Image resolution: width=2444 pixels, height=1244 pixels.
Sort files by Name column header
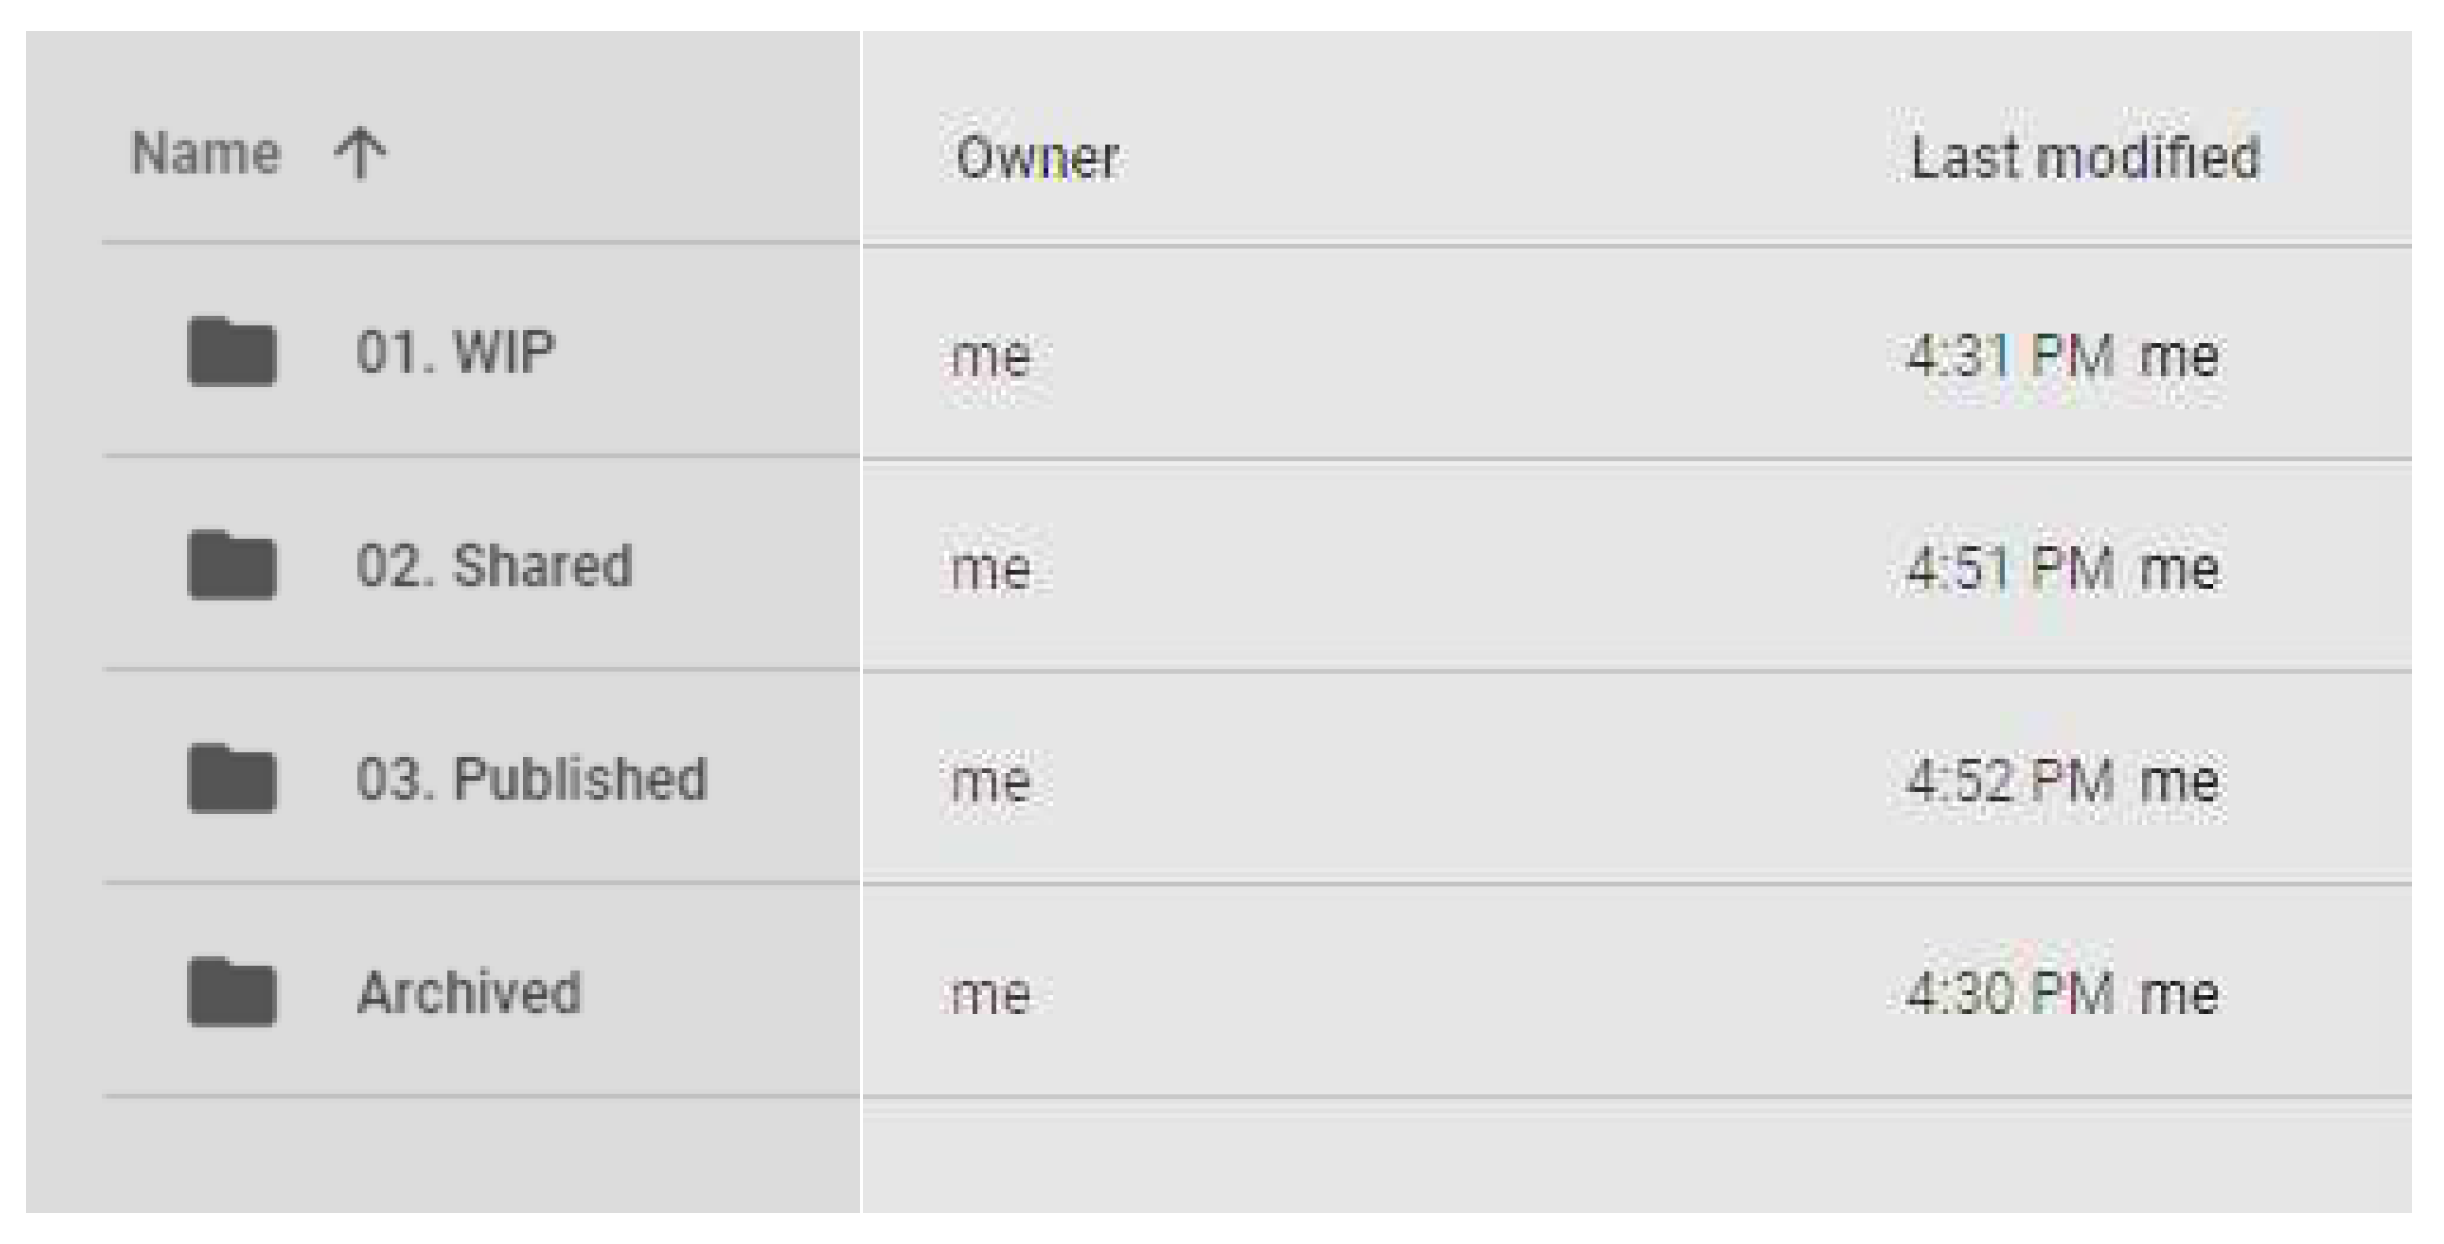click(206, 154)
